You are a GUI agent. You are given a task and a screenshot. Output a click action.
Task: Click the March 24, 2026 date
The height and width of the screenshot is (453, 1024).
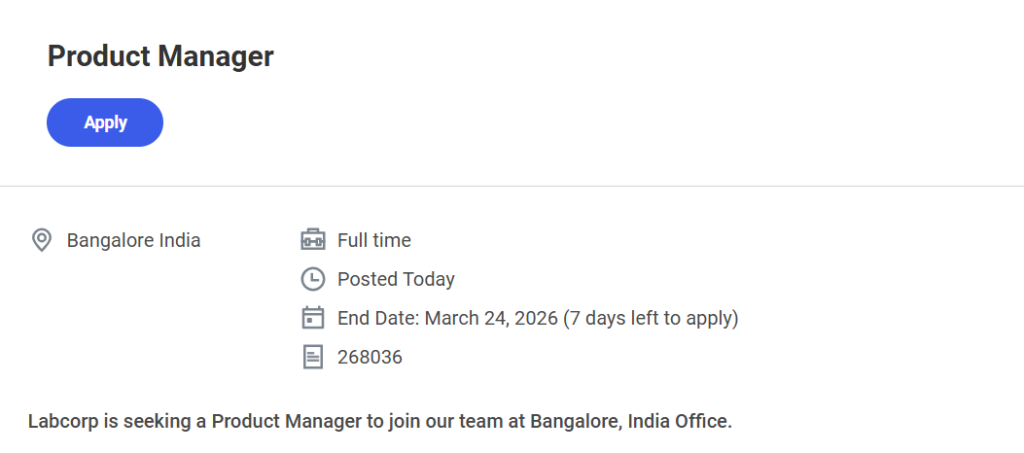click(x=491, y=318)
